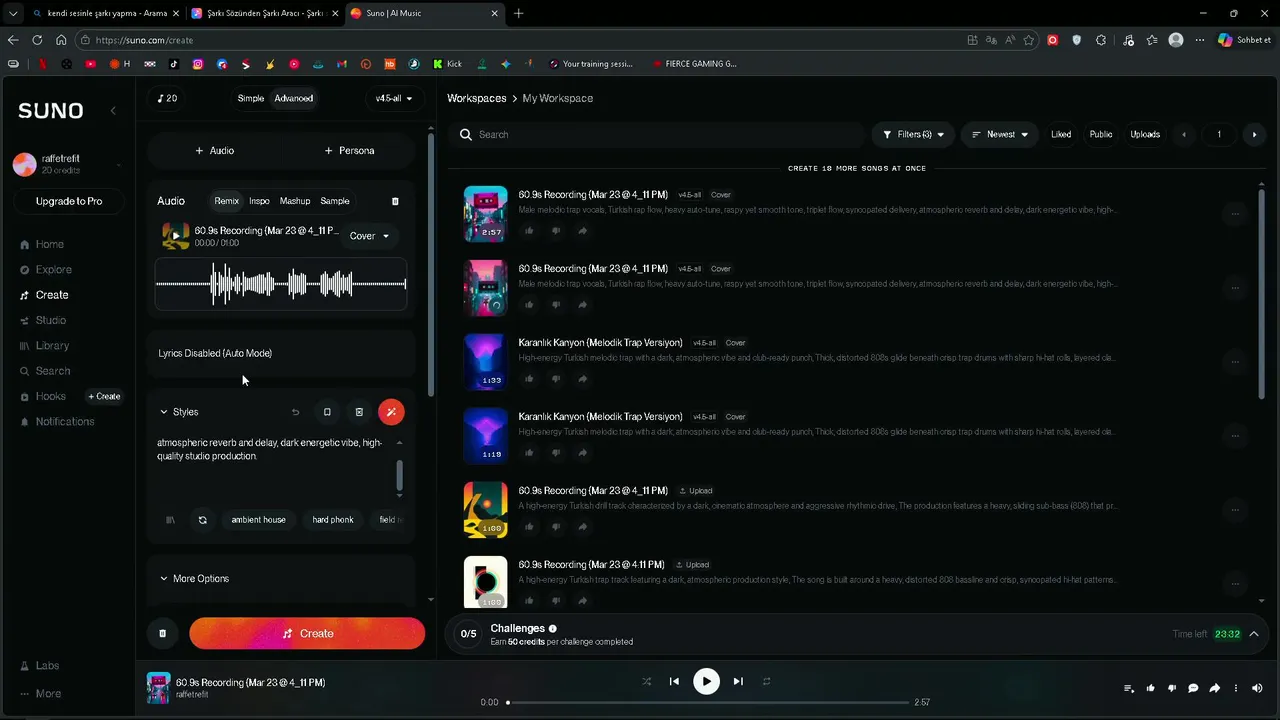This screenshot has height=720, width=1280.
Task: Open Hooks in the sidebar
Action: [x=42, y=396]
